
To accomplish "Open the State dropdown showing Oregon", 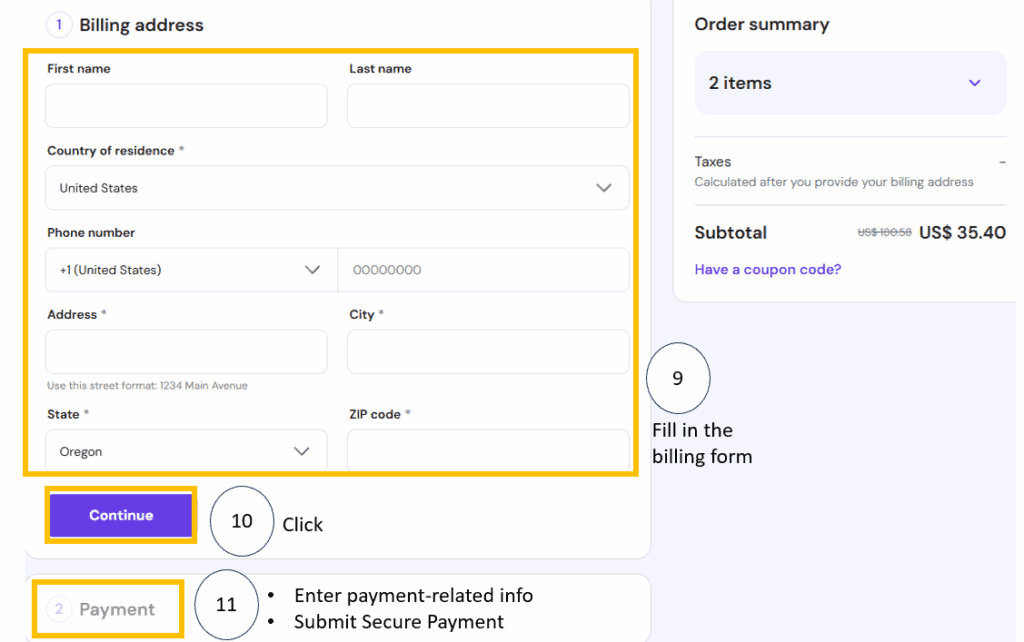I will coord(186,451).
